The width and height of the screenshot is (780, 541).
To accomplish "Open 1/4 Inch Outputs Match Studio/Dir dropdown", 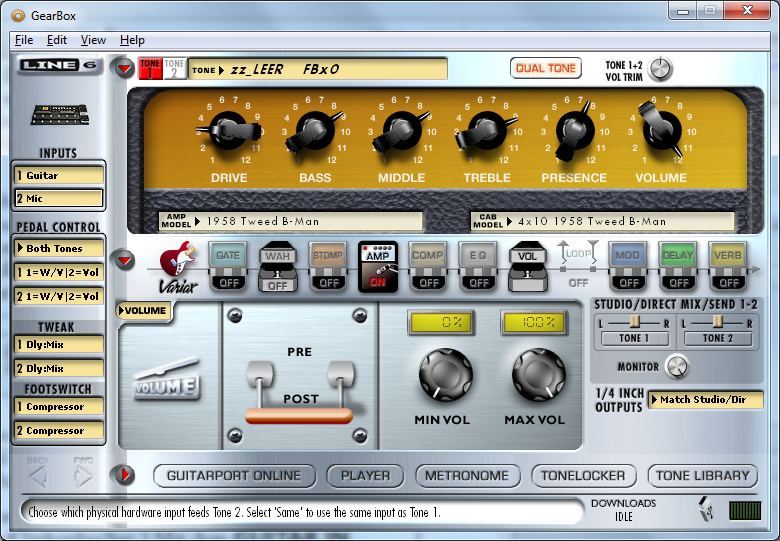I will pyautogui.click(x=705, y=399).
